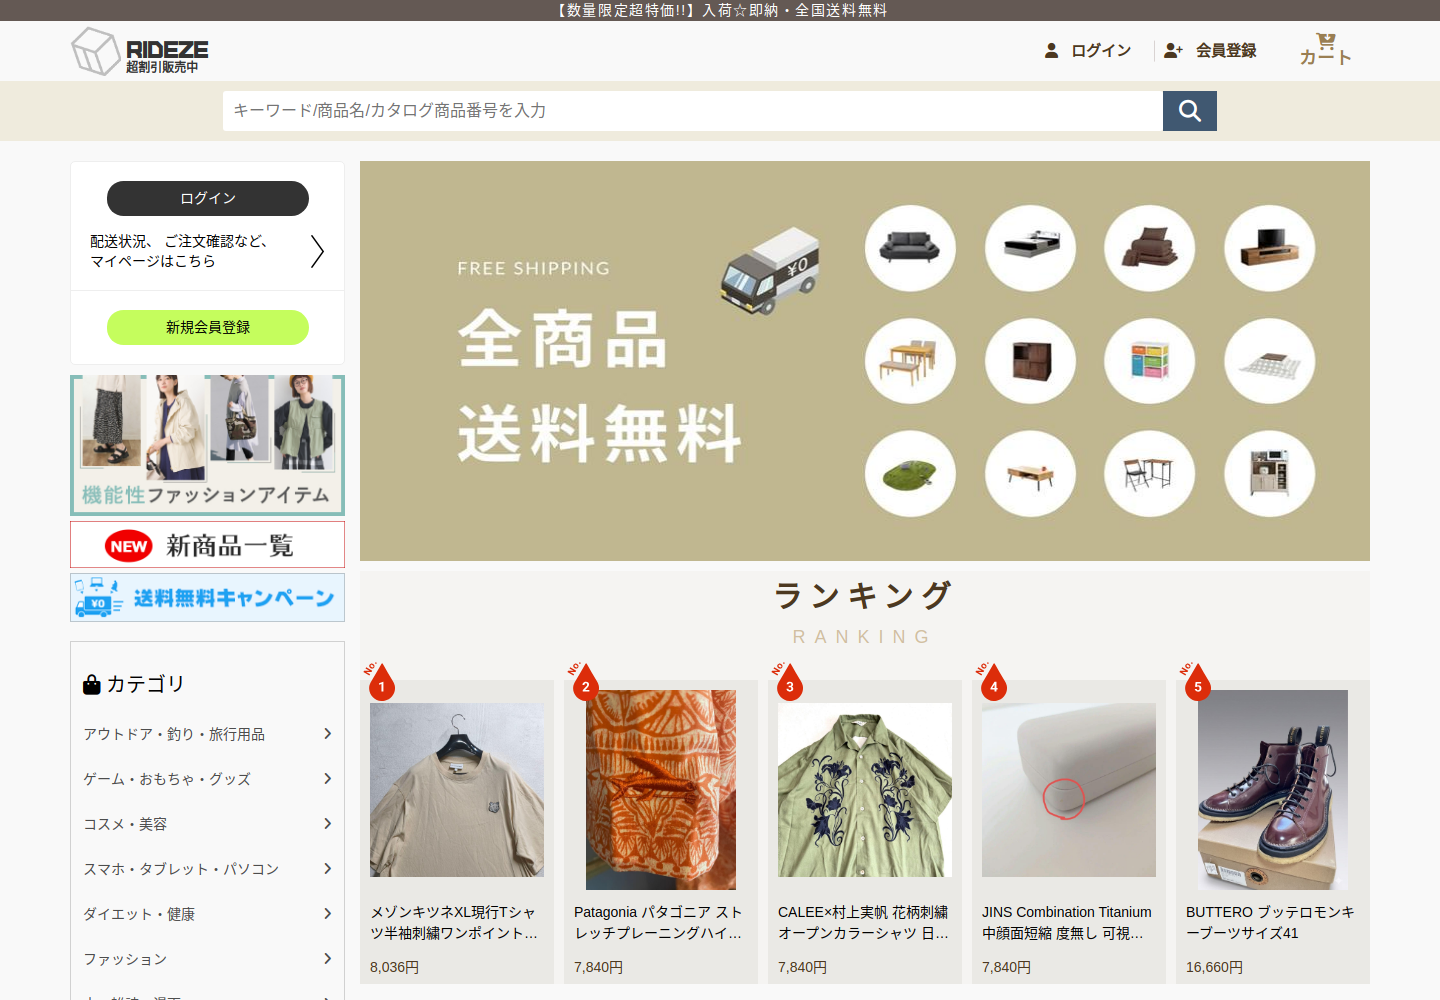Focus the keyword search input field
Screen dimensions: 1440x1000
692,111
